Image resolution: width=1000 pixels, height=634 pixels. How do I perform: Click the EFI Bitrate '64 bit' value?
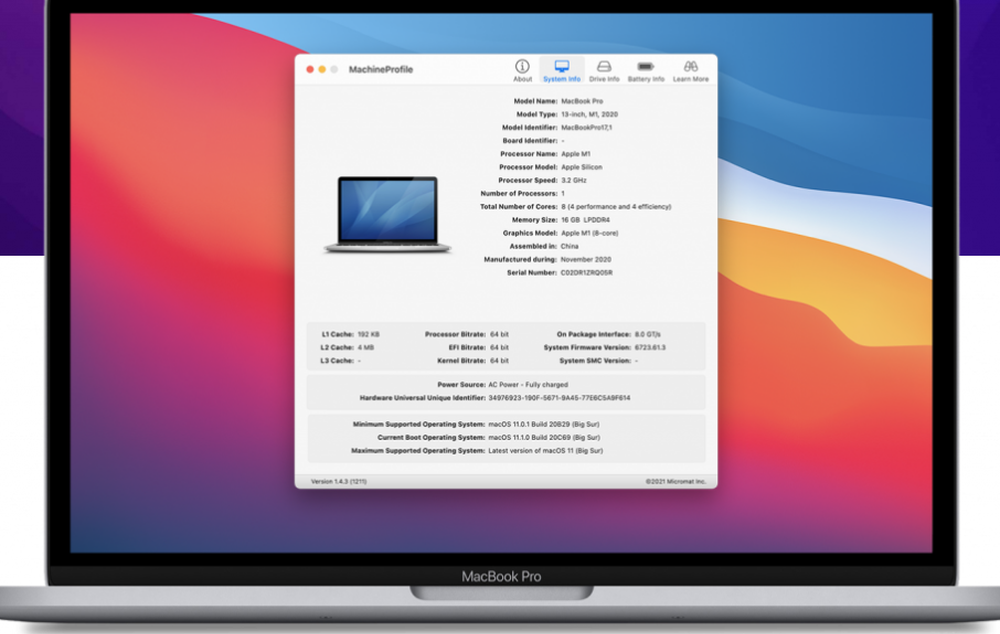499,348
